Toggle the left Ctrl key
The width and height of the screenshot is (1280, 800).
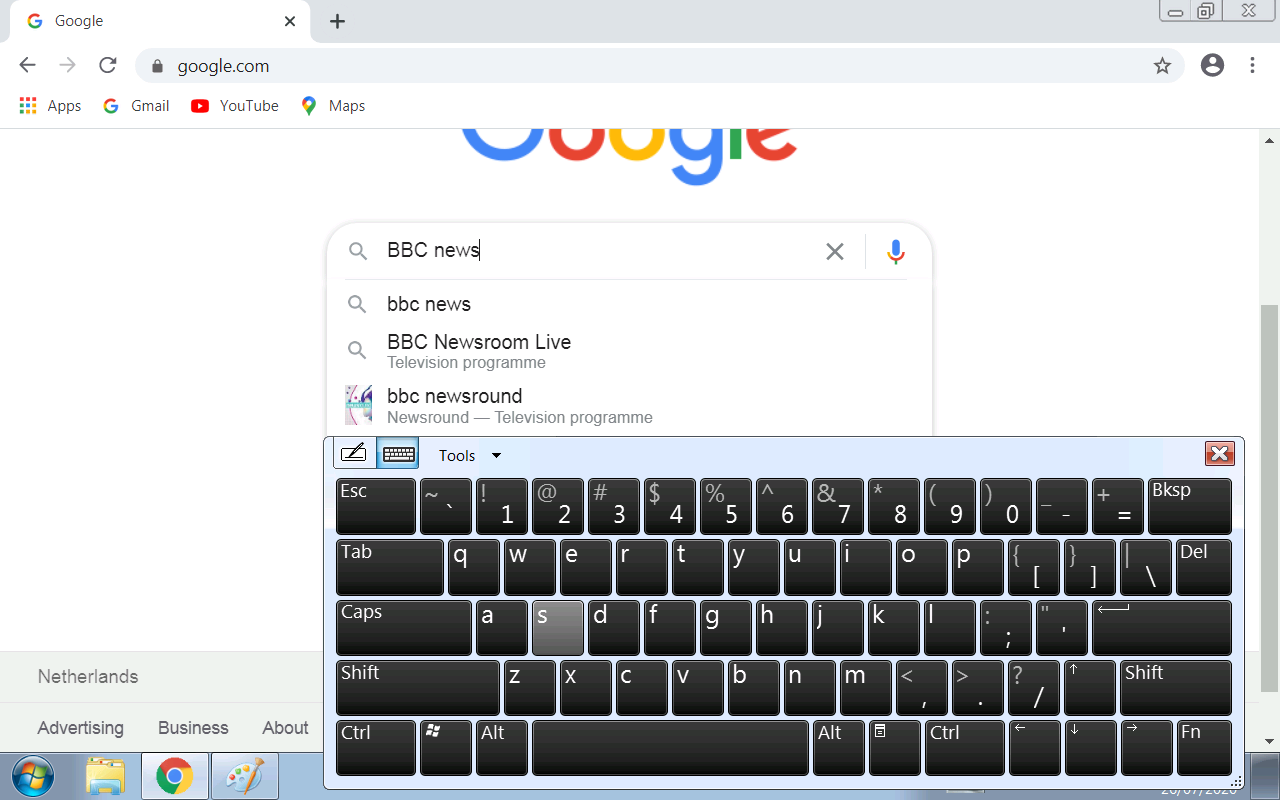[376, 748]
